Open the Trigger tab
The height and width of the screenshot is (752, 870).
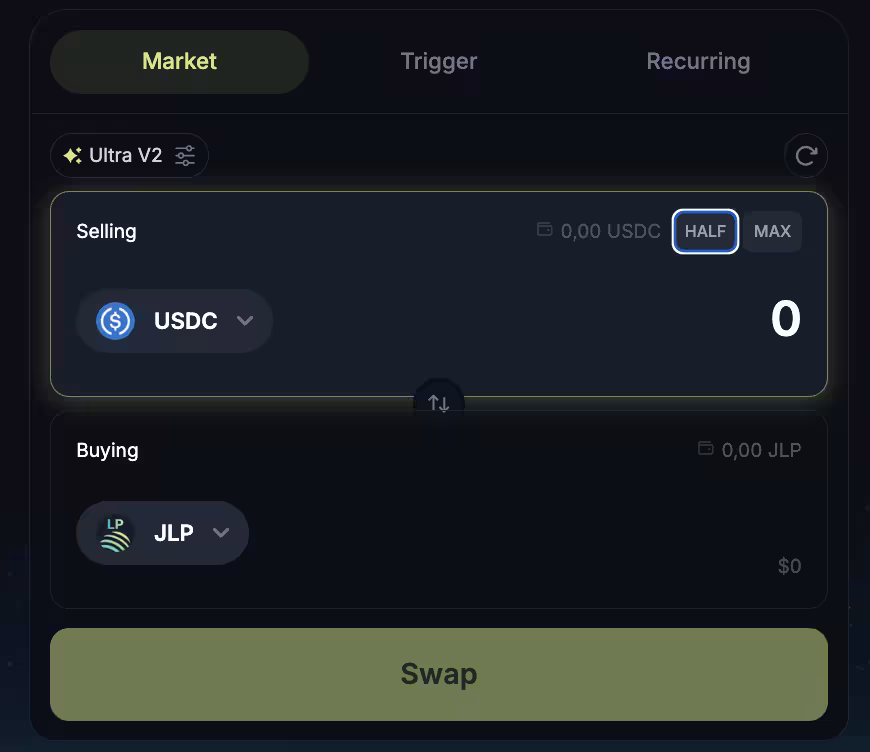tap(438, 62)
